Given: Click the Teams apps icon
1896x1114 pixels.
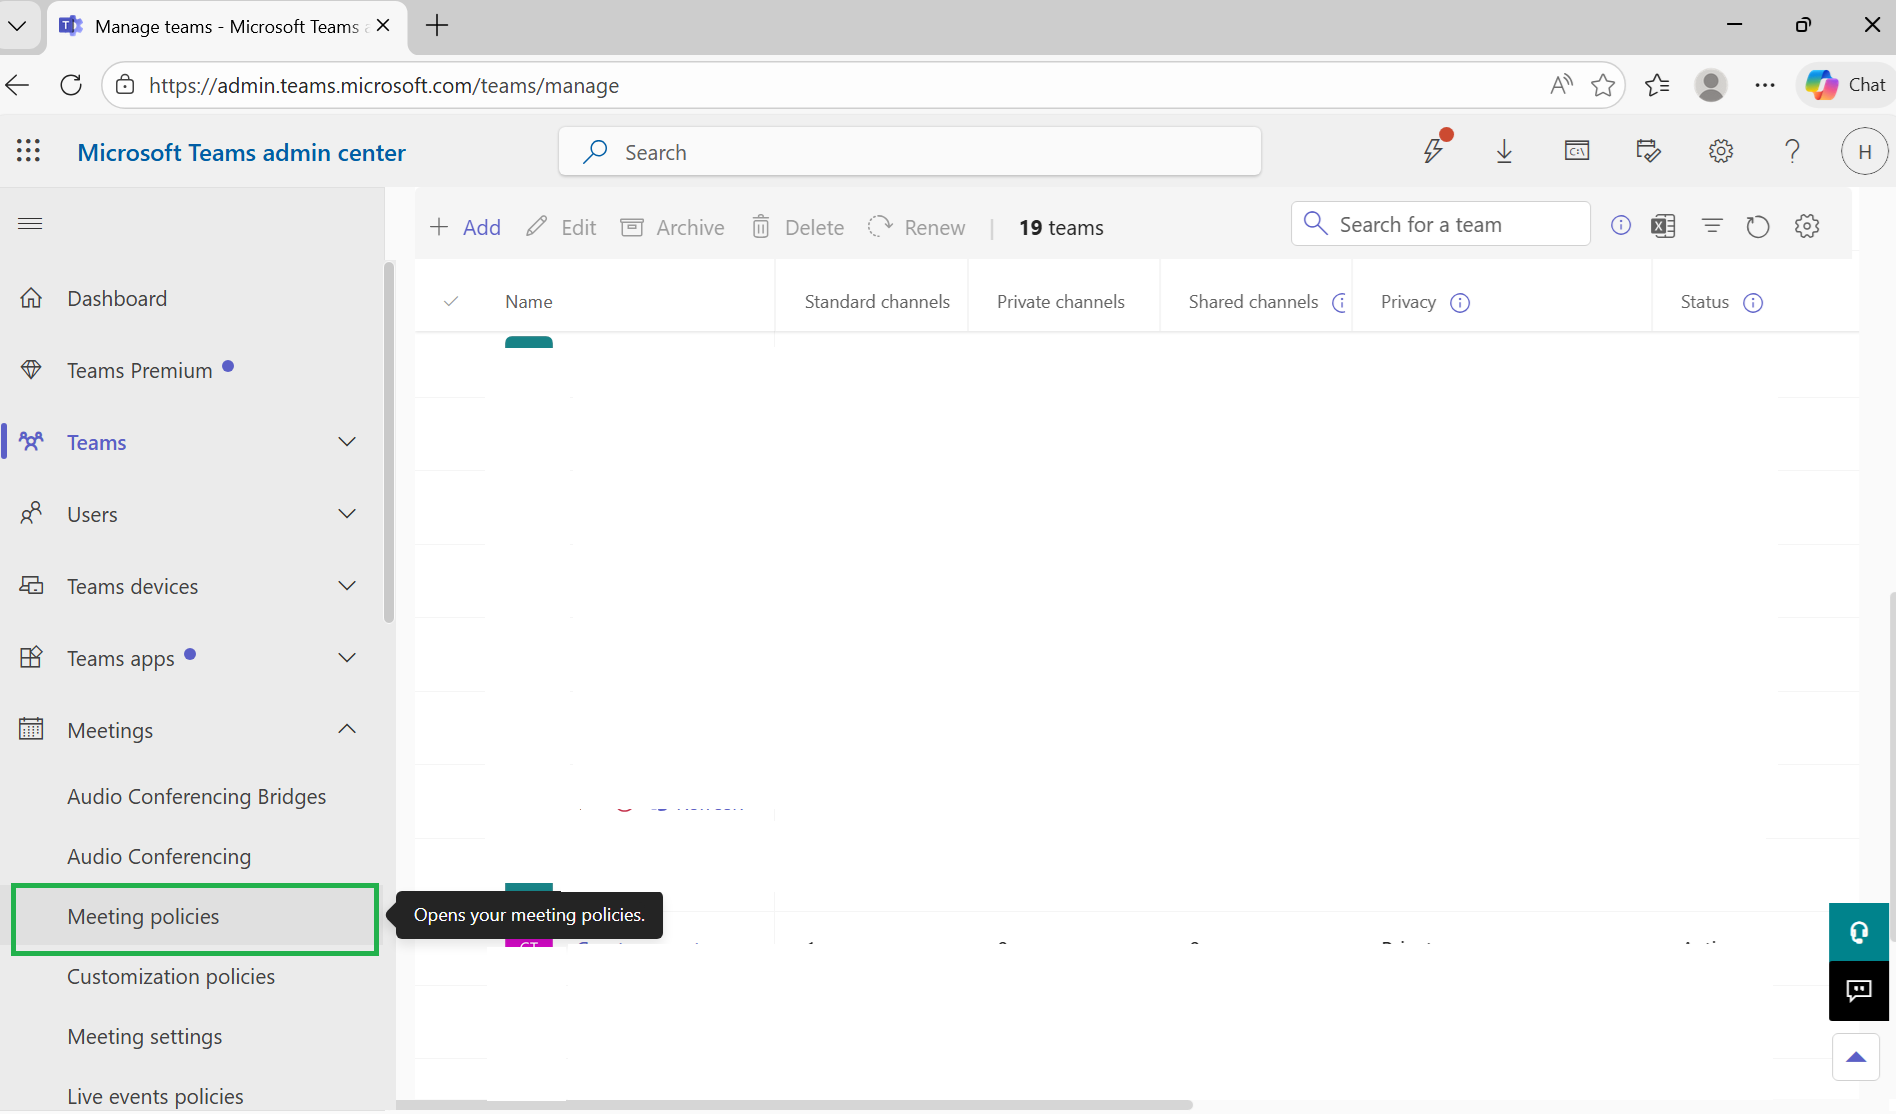Looking at the screenshot, I should pos(31,657).
